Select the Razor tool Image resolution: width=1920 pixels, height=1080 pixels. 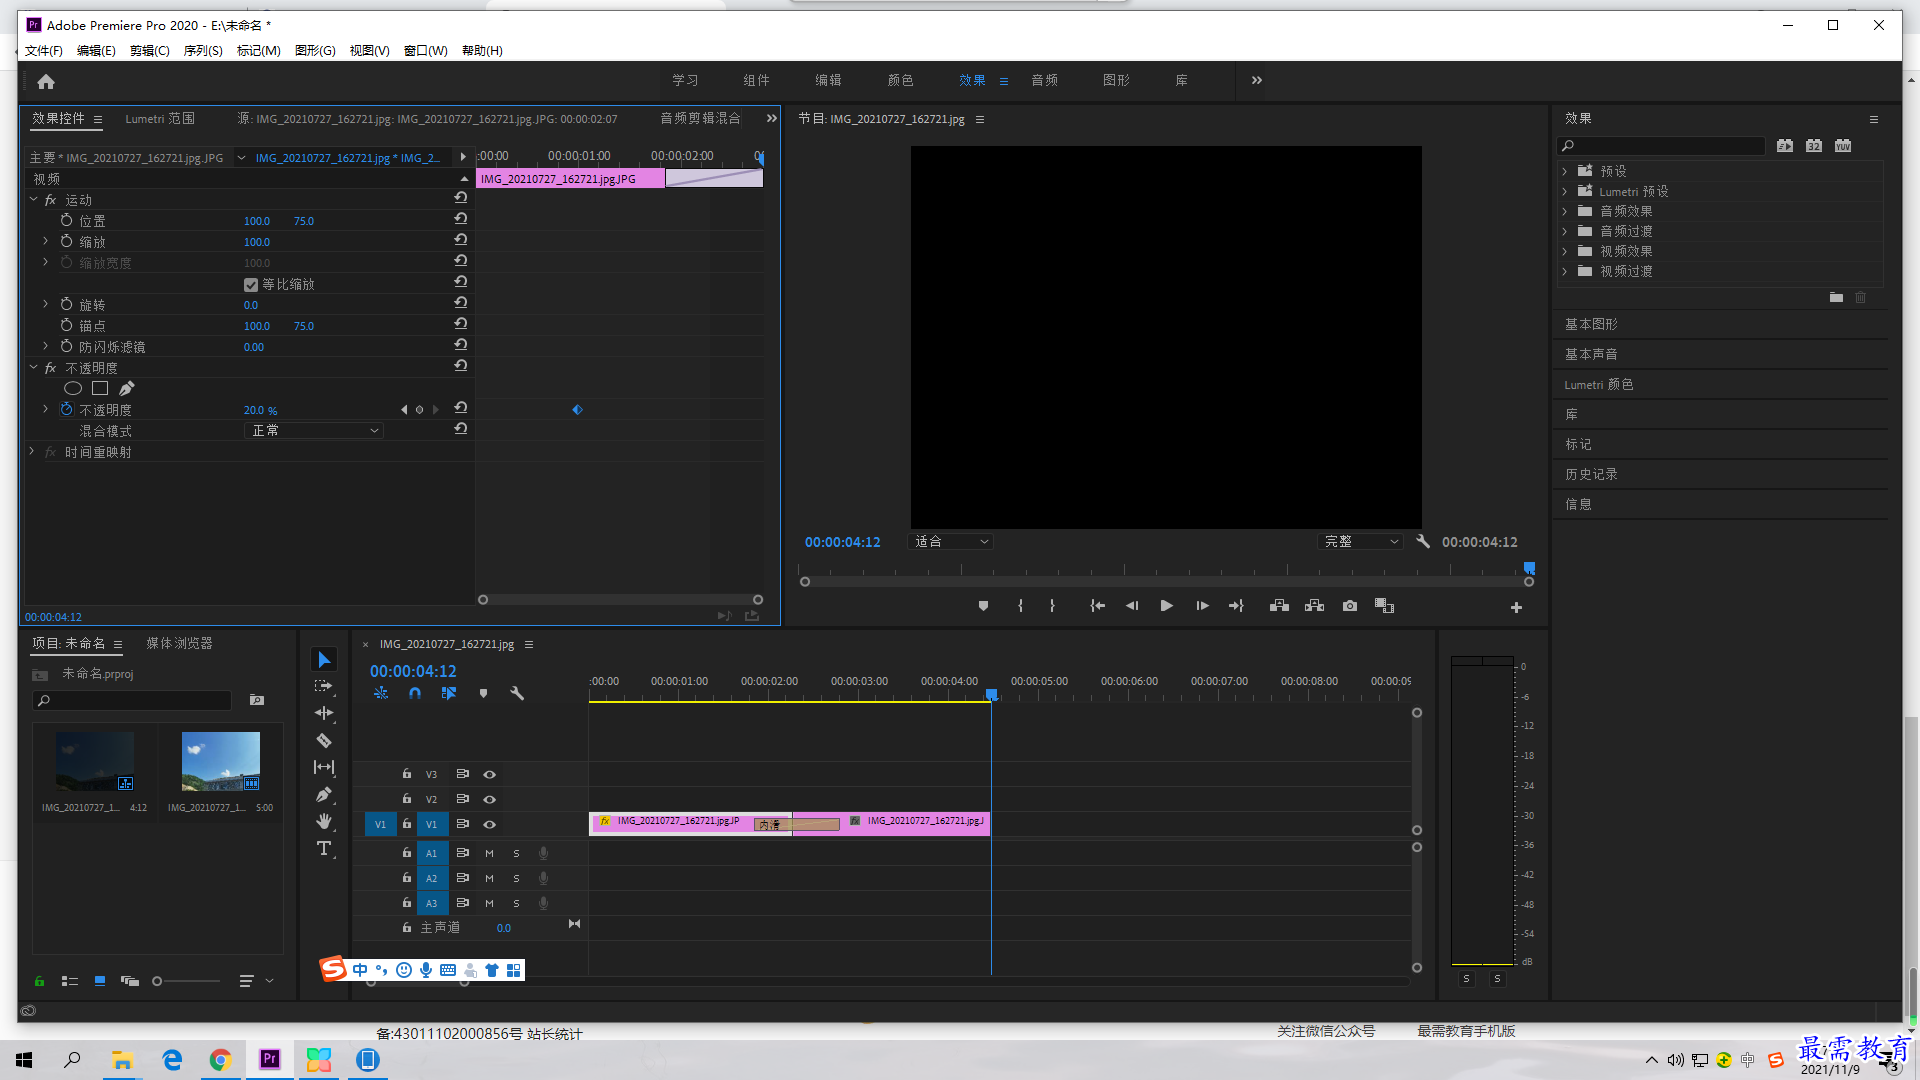coord(324,740)
